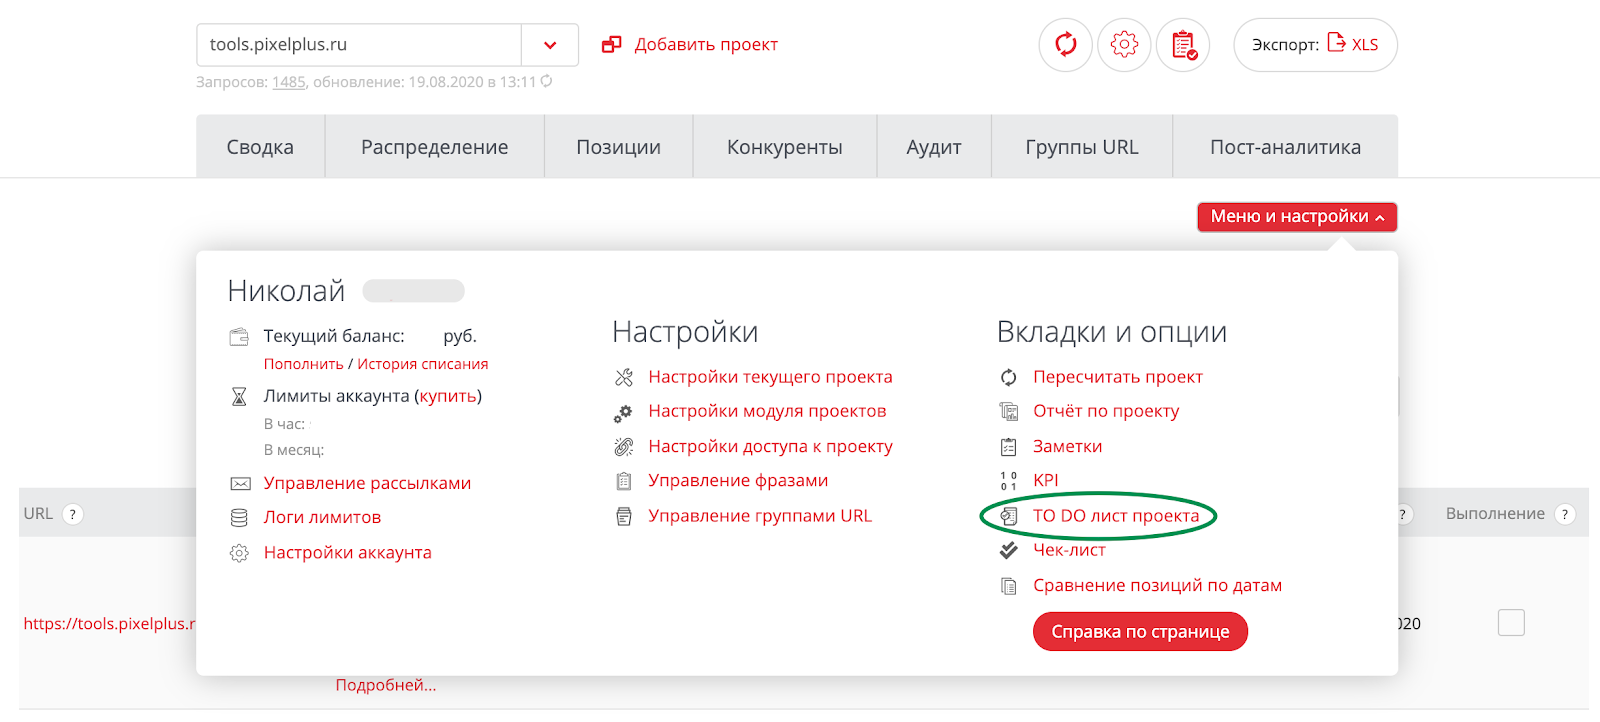Open Управление рассылками
Viewport: 1600px width, 722px height.
[367, 483]
